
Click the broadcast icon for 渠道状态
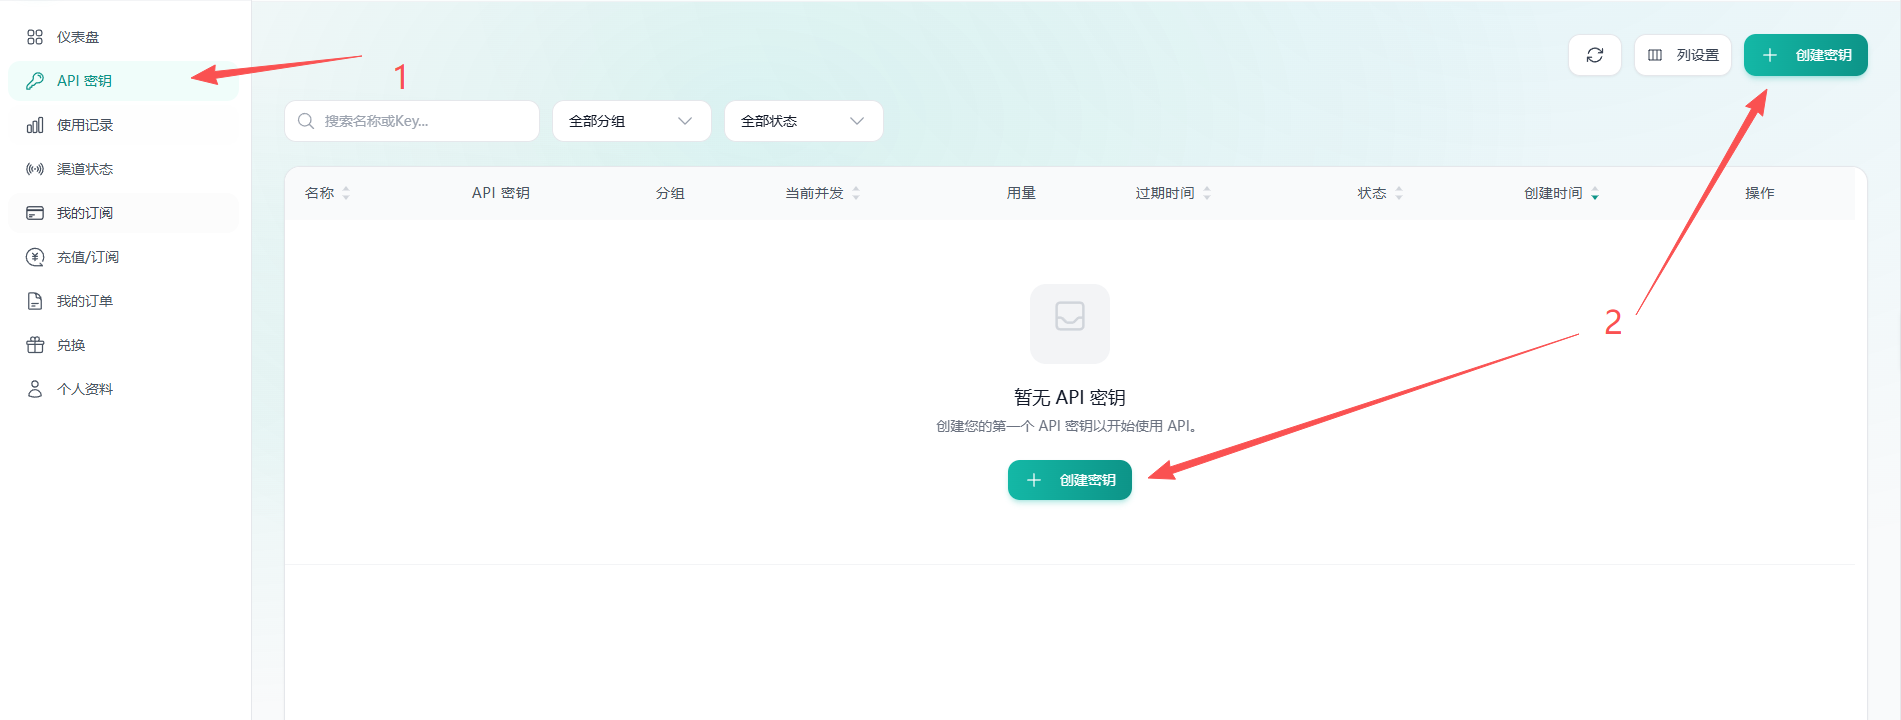[35, 169]
